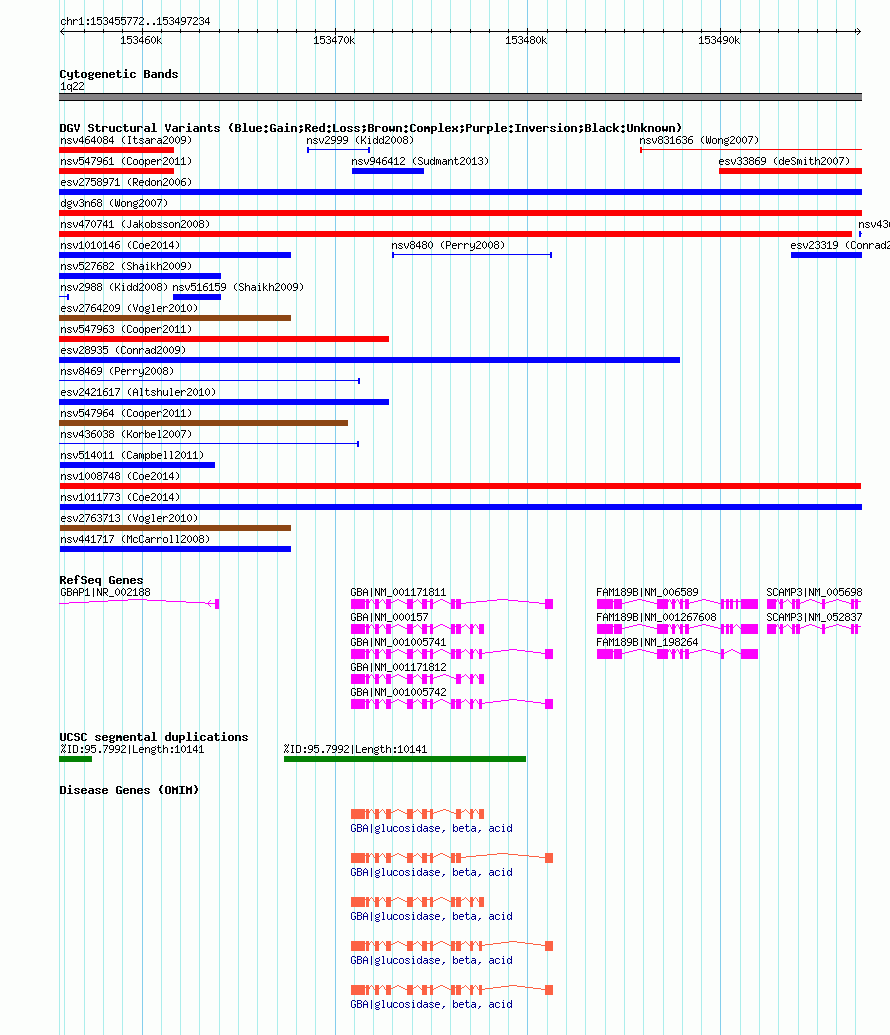Select esv2764209 (Vogler2010) complex variant
The width and height of the screenshot is (890, 1035).
175,318
